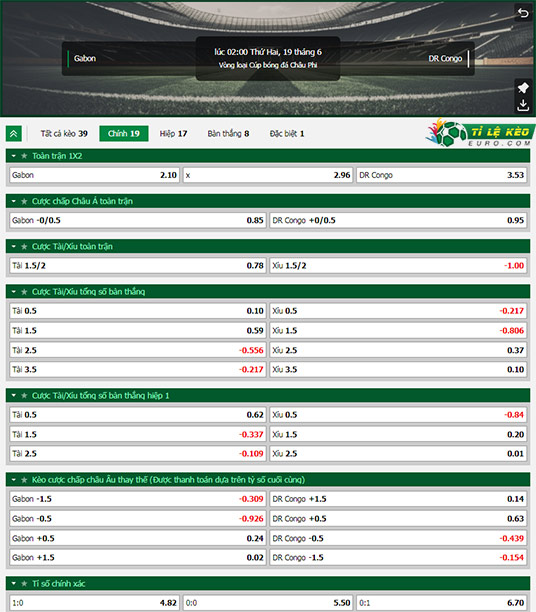This screenshot has width=536, height=612.
Task: Star the Cược chấp Châu Á toàn trận market
Action: tap(24, 201)
